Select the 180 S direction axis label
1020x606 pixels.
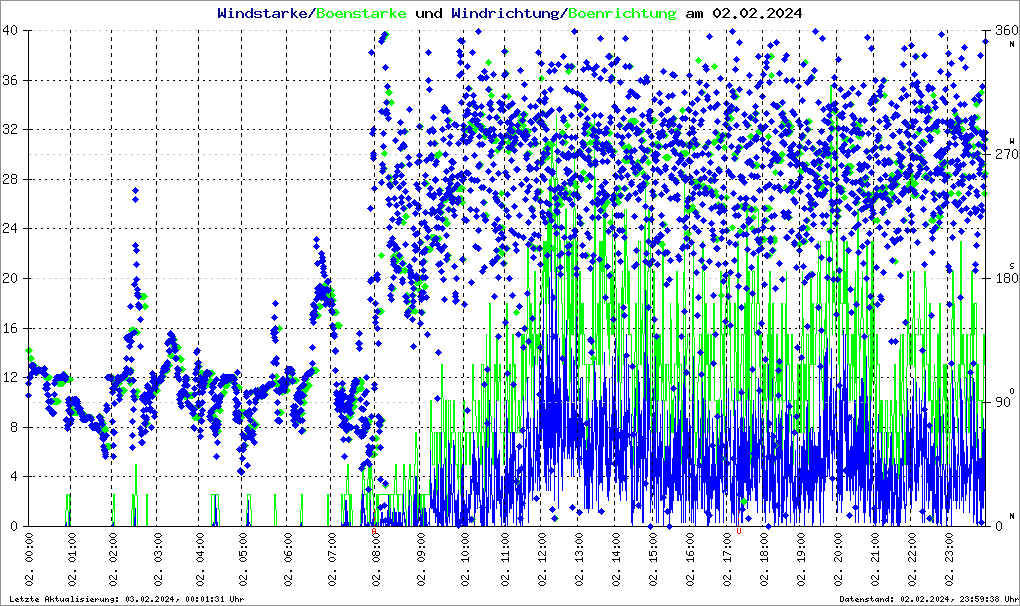1004,279
